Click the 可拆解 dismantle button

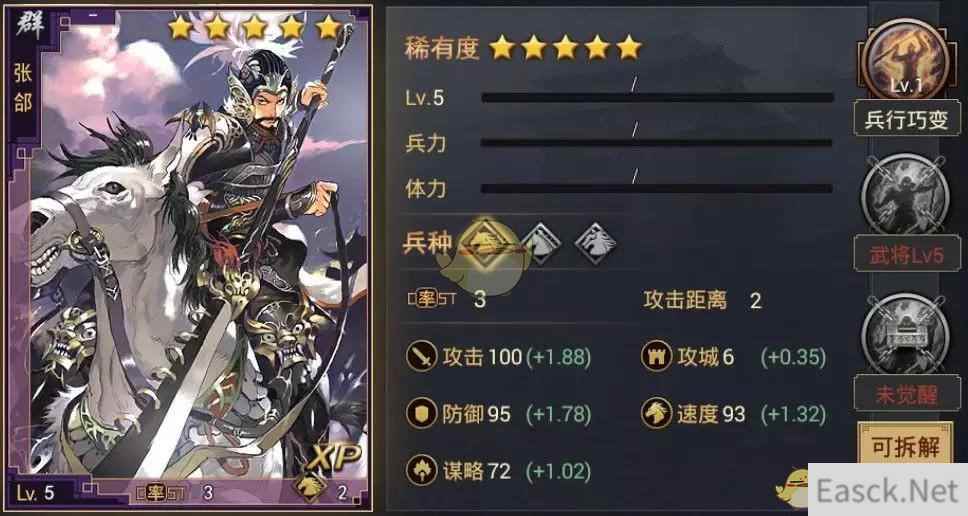[906, 447]
